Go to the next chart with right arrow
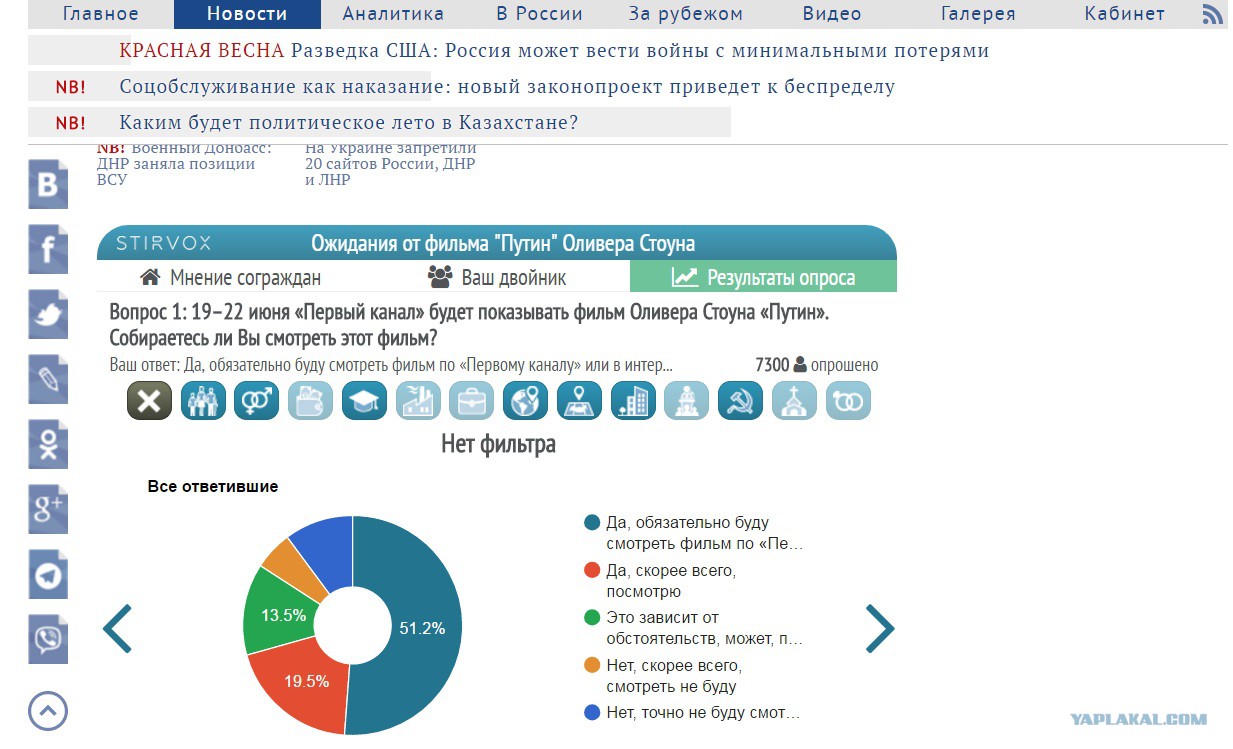The width and height of the screenshot is (1233, 749). [879, 628]
